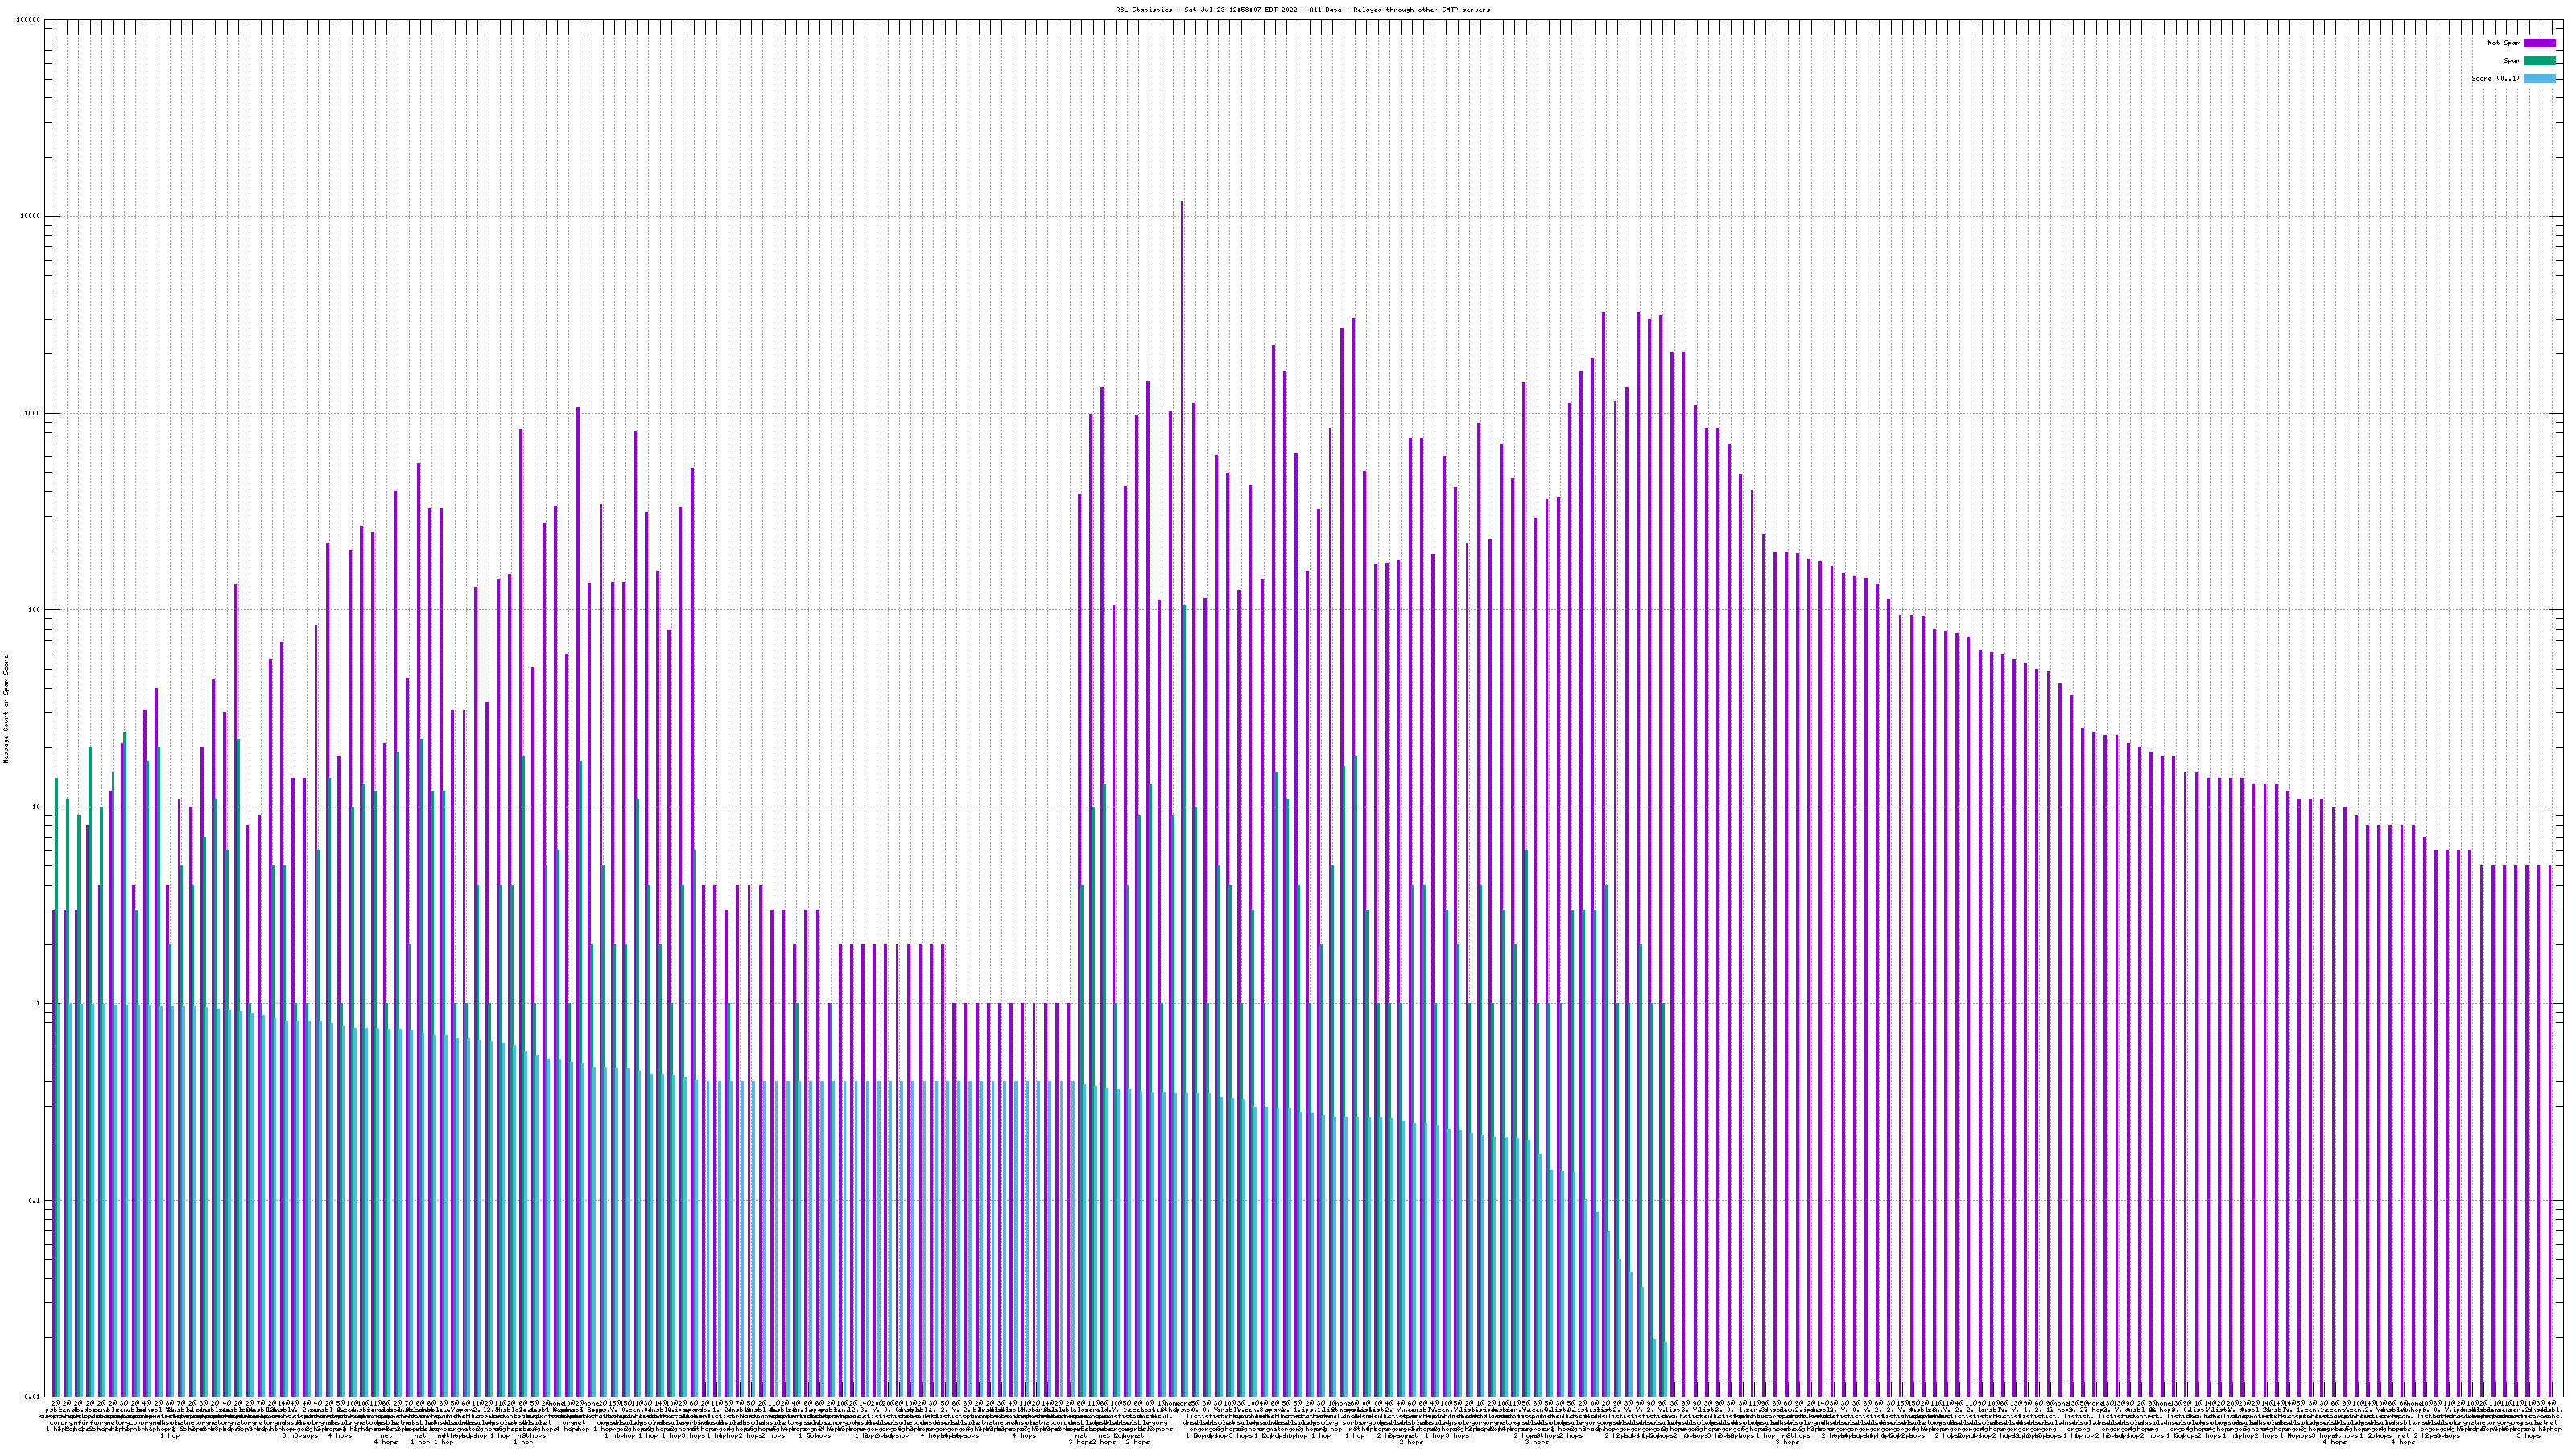Click the 1000 y-axis tick label
The image size is (2576, 1449).
(x=33, y=413)
